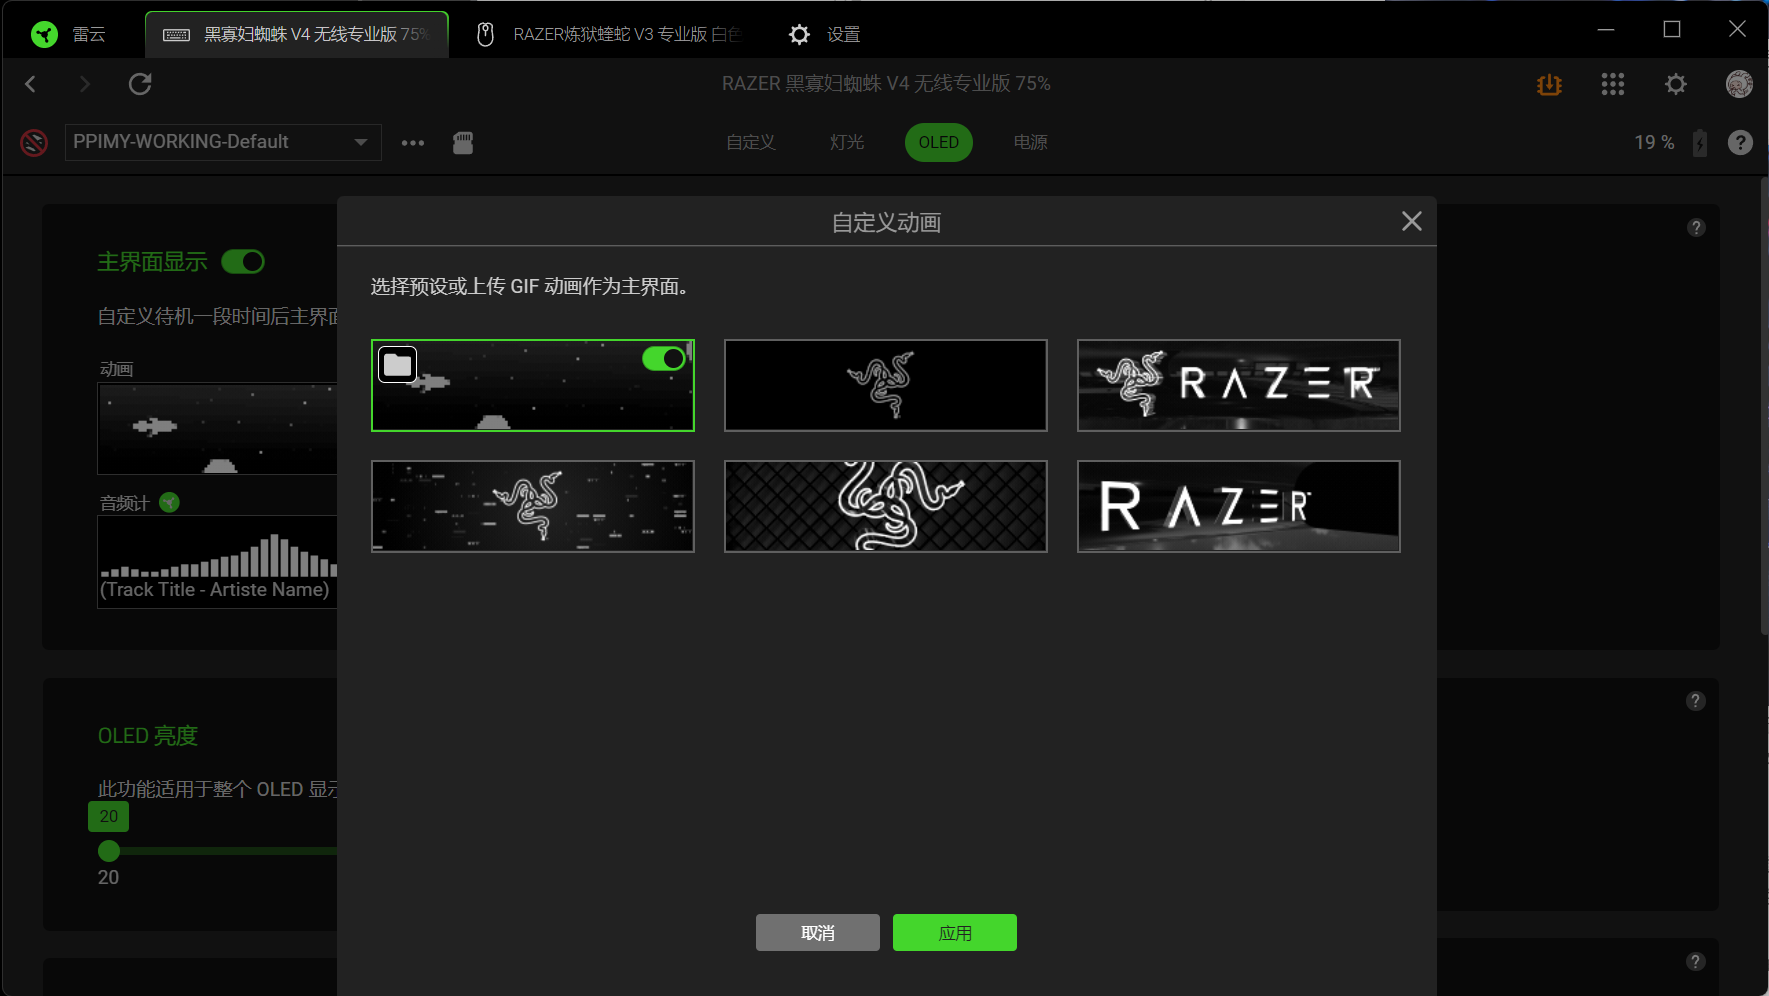
Task: Switch to the 灯光 tab
Action: (x=847, y=142)
